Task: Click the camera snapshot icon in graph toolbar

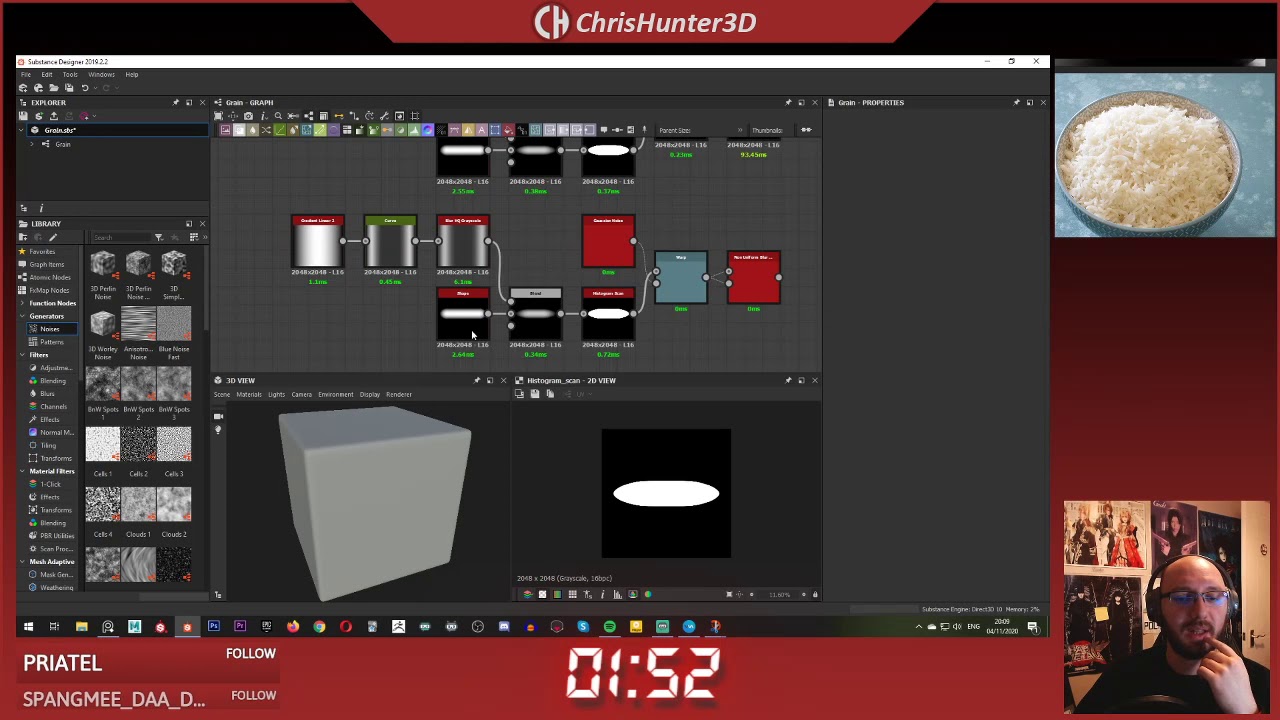Action: (248, 116)
